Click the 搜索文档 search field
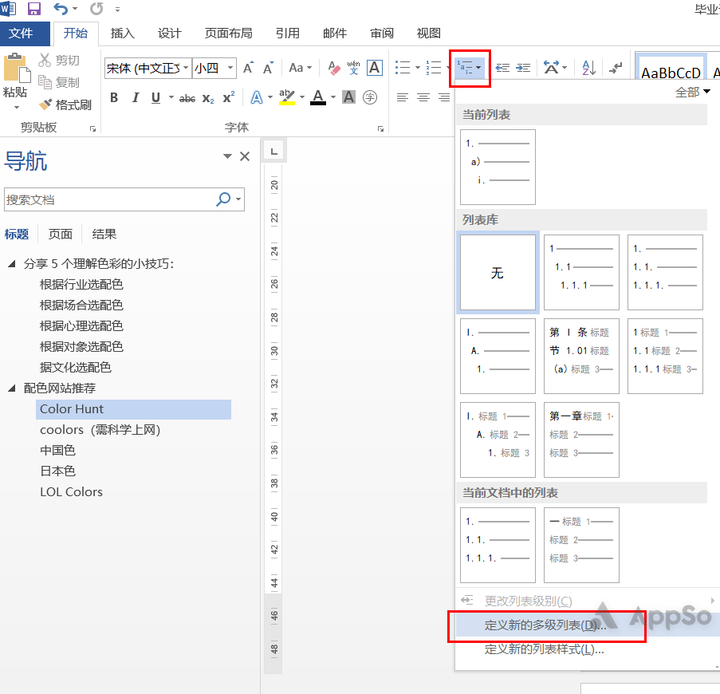Image resolution: width=720 pixels, height=694 pixels. [x=109, y=199]
